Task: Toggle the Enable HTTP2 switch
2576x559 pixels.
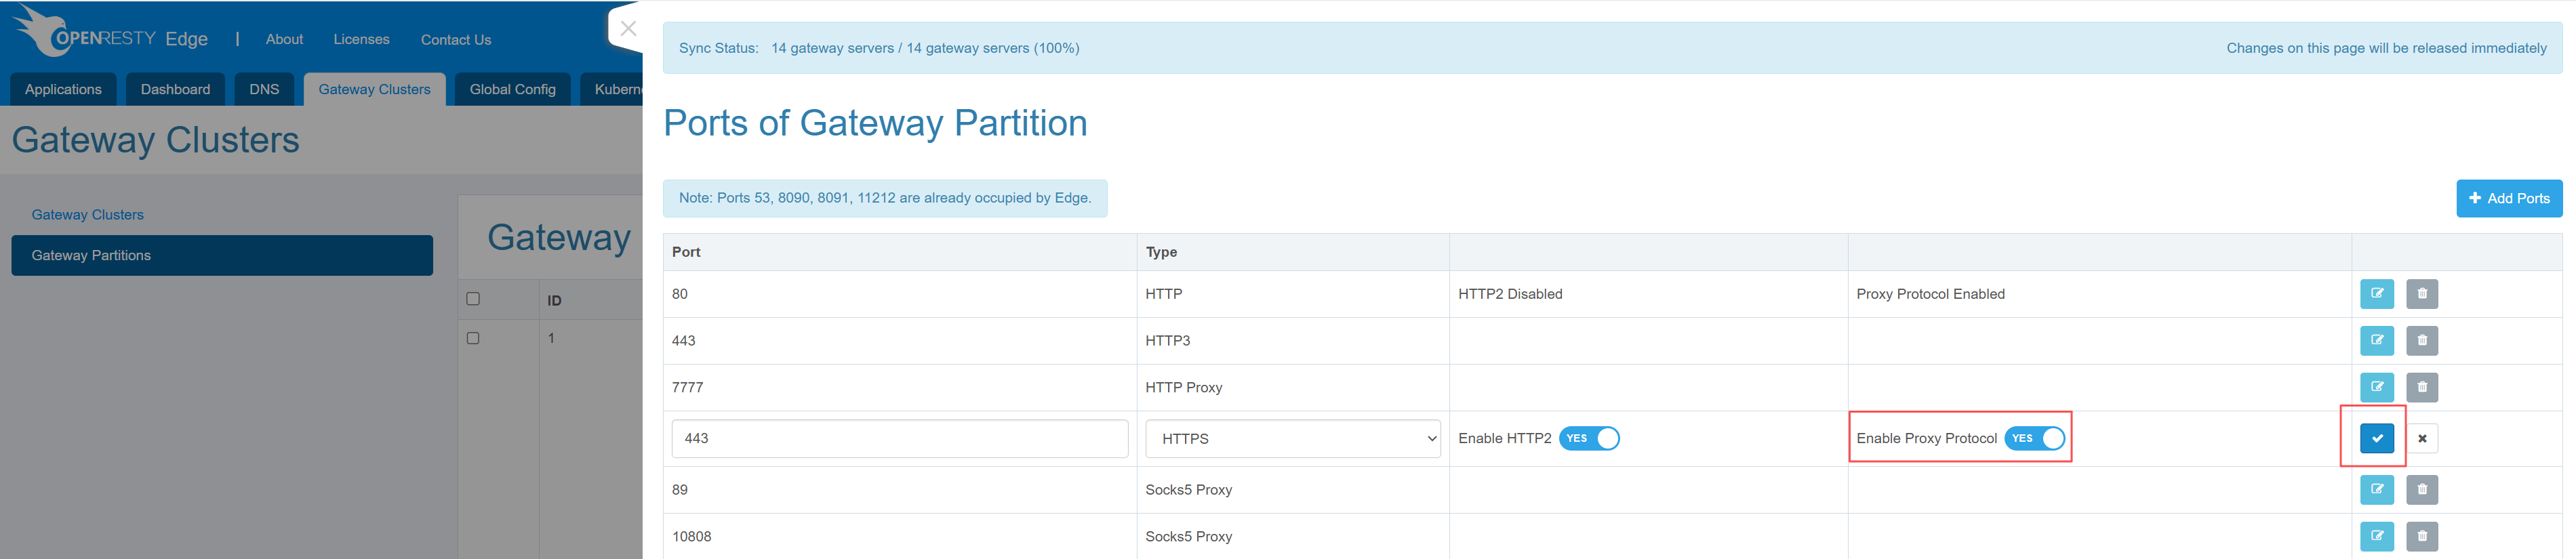Action: 1589,438
